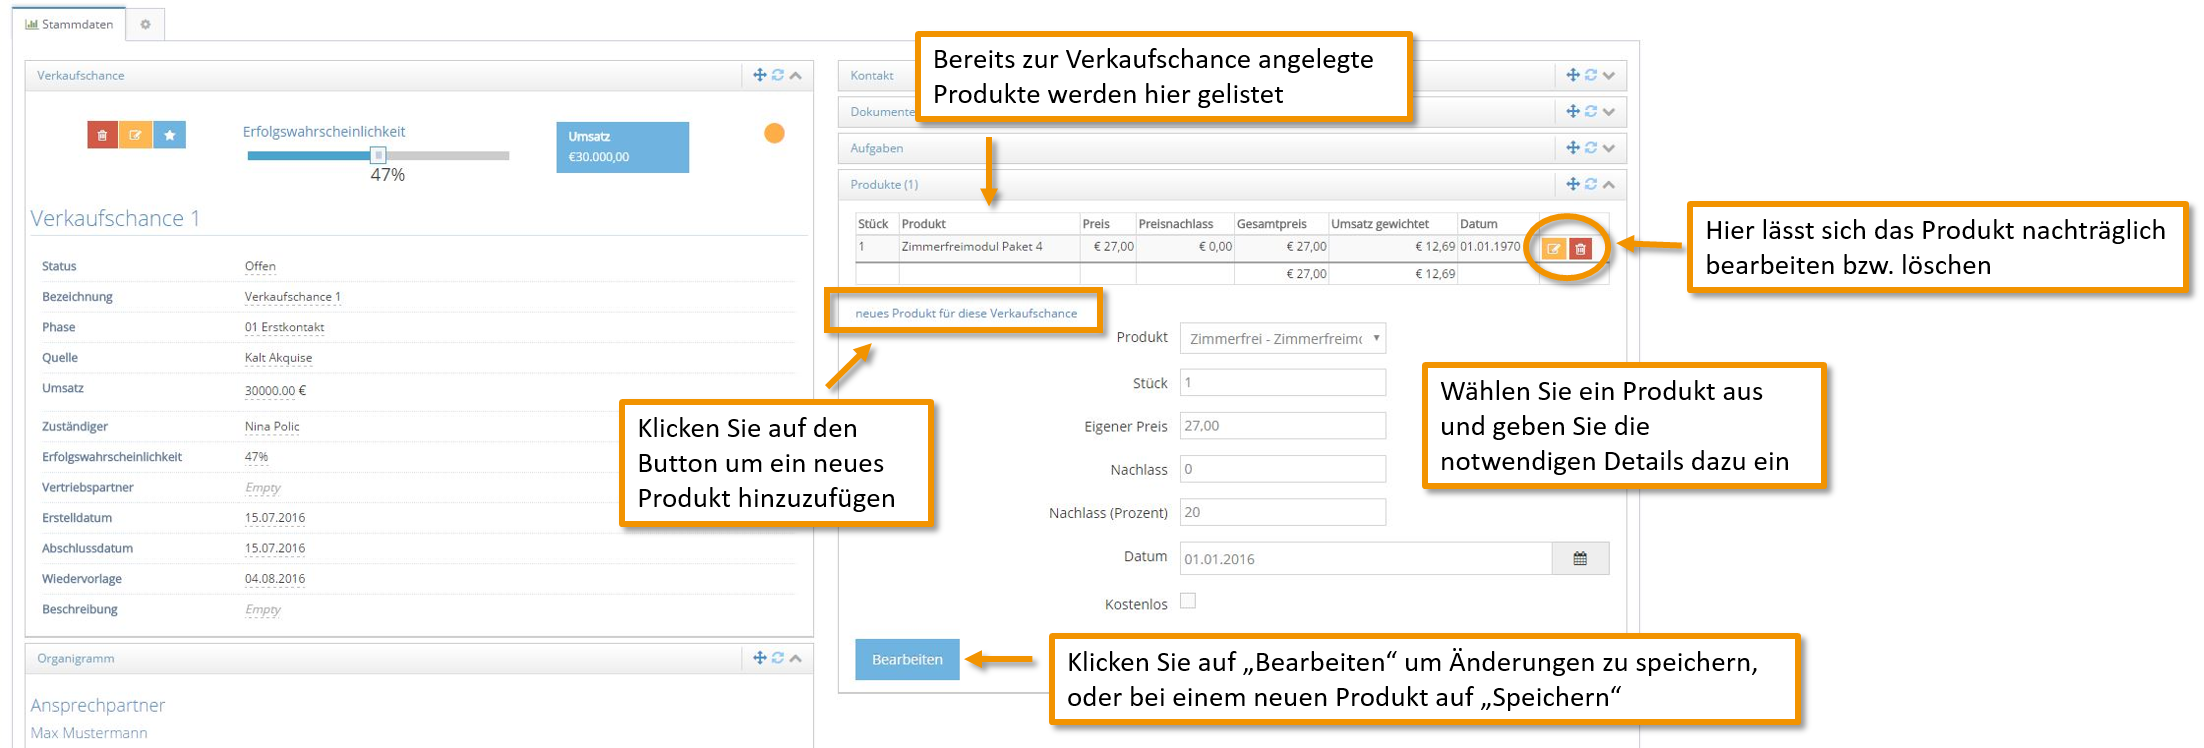
Task: Click the Erfolgswahrscheinlichkeit slider handle
Action: (378, 155)
